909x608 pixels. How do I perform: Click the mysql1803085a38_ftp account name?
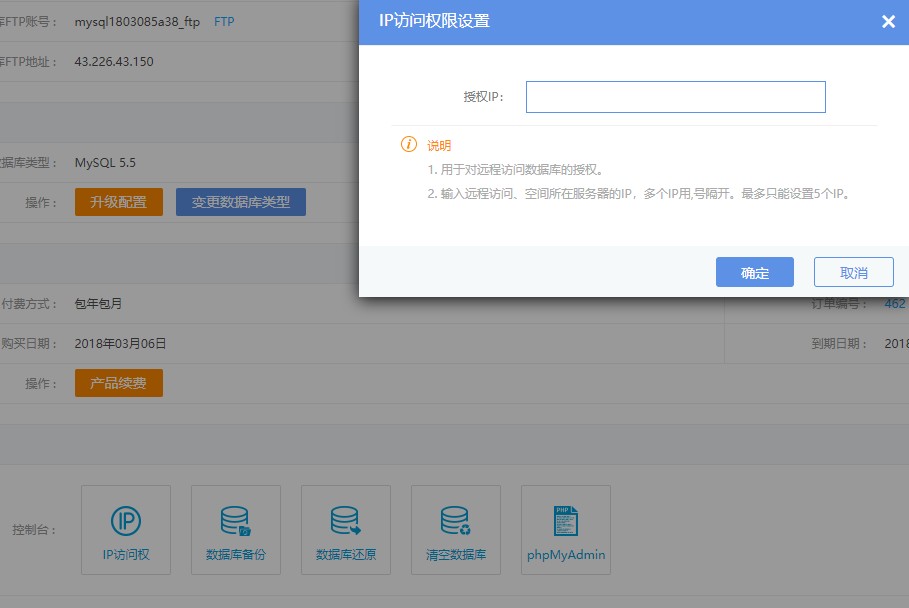pyautogui.click(x=137, y=21)
